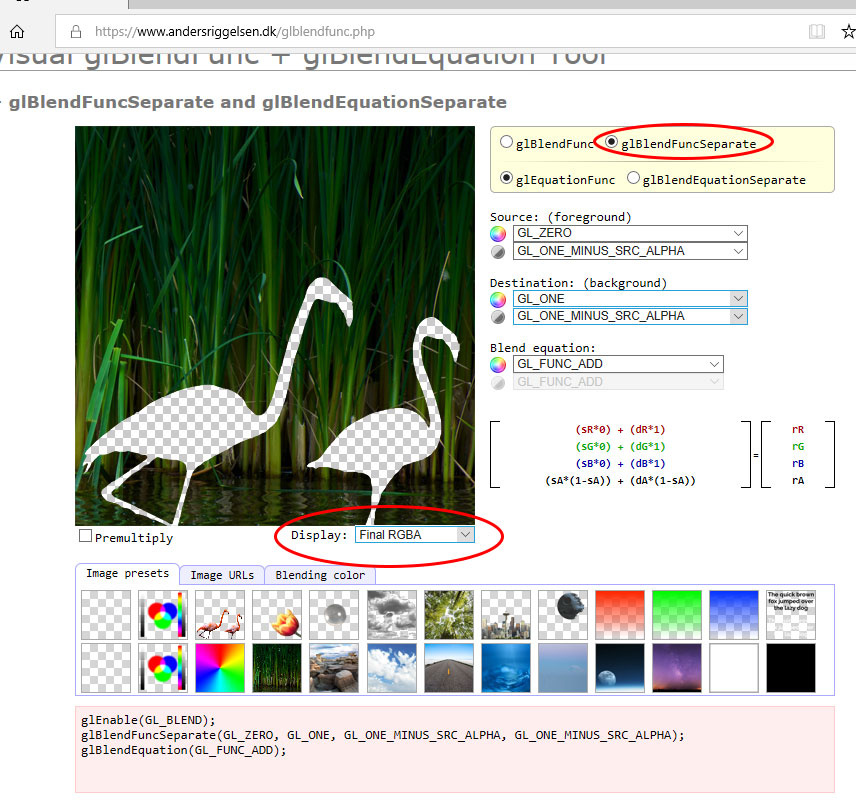856x807 pixels.
Task: Click the browser URL address field
Action: click(400, 32)
